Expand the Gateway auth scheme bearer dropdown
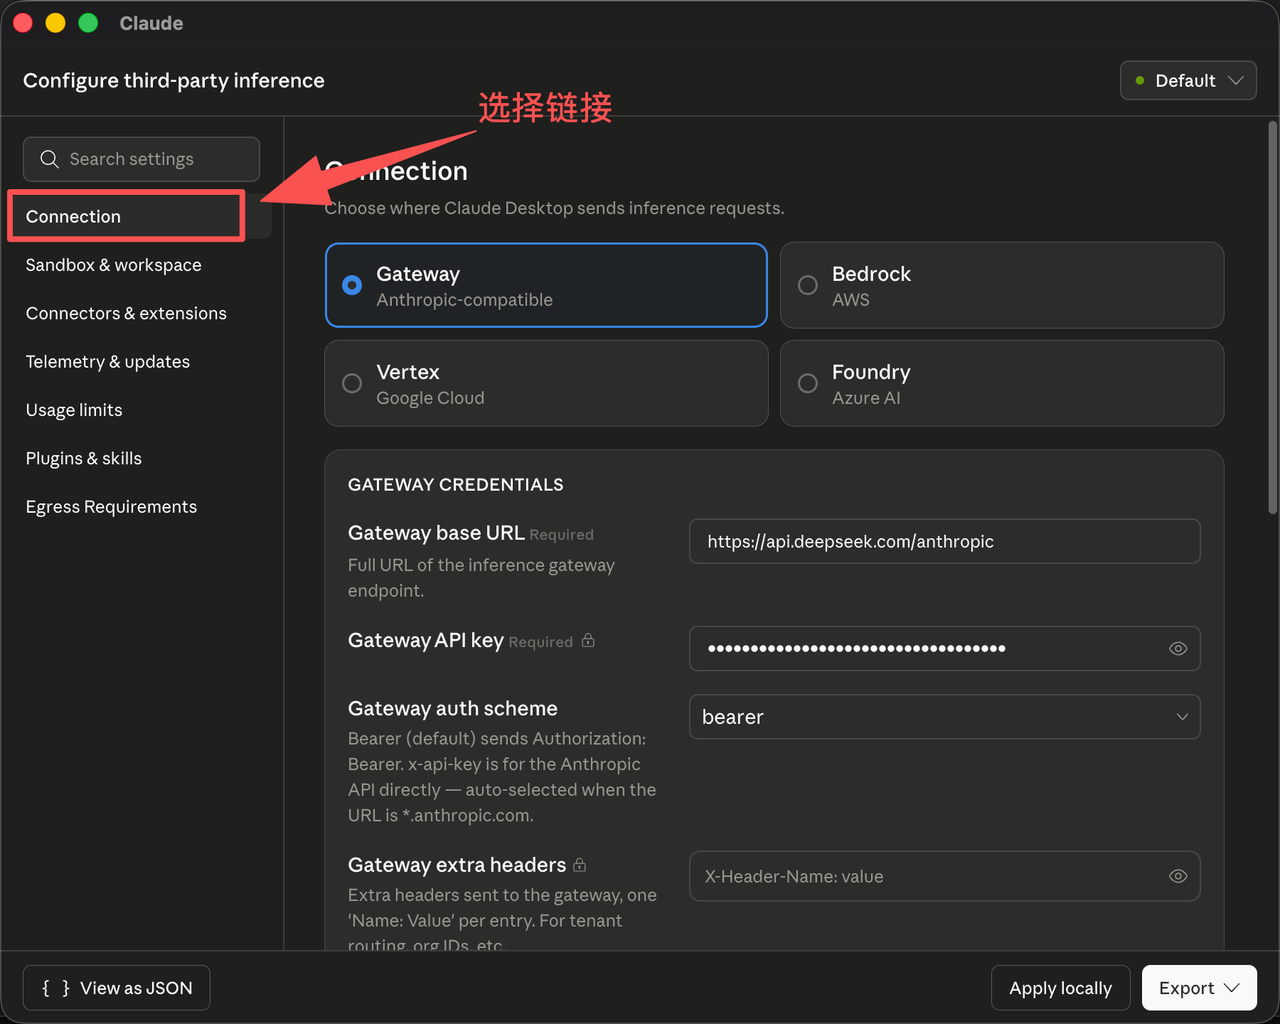This screenshot has height=1024, width=1280. 945,717
